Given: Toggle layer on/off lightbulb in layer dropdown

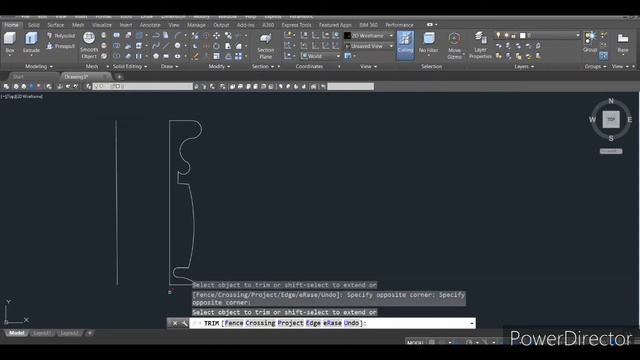Looking at the screenshot, I should [x=498, y=36].
